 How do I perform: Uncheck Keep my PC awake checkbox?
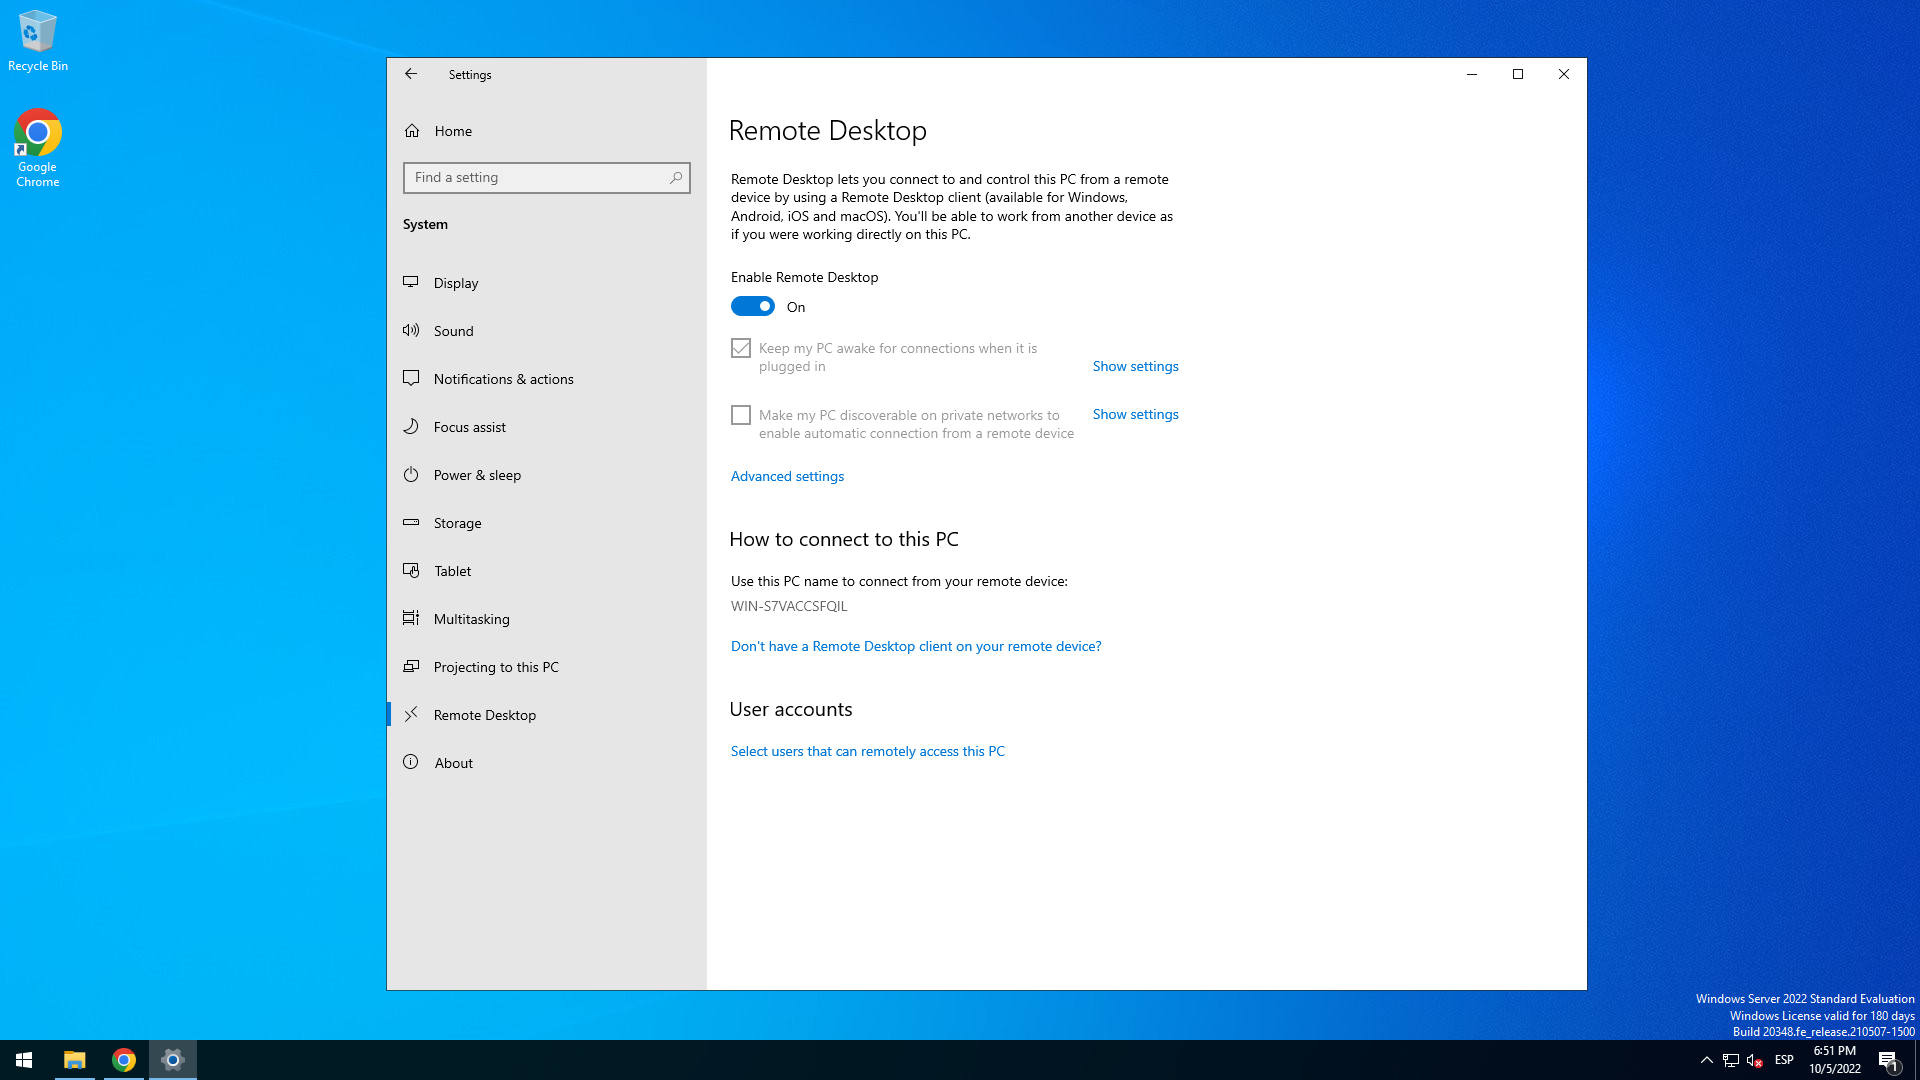coord(741,348)
